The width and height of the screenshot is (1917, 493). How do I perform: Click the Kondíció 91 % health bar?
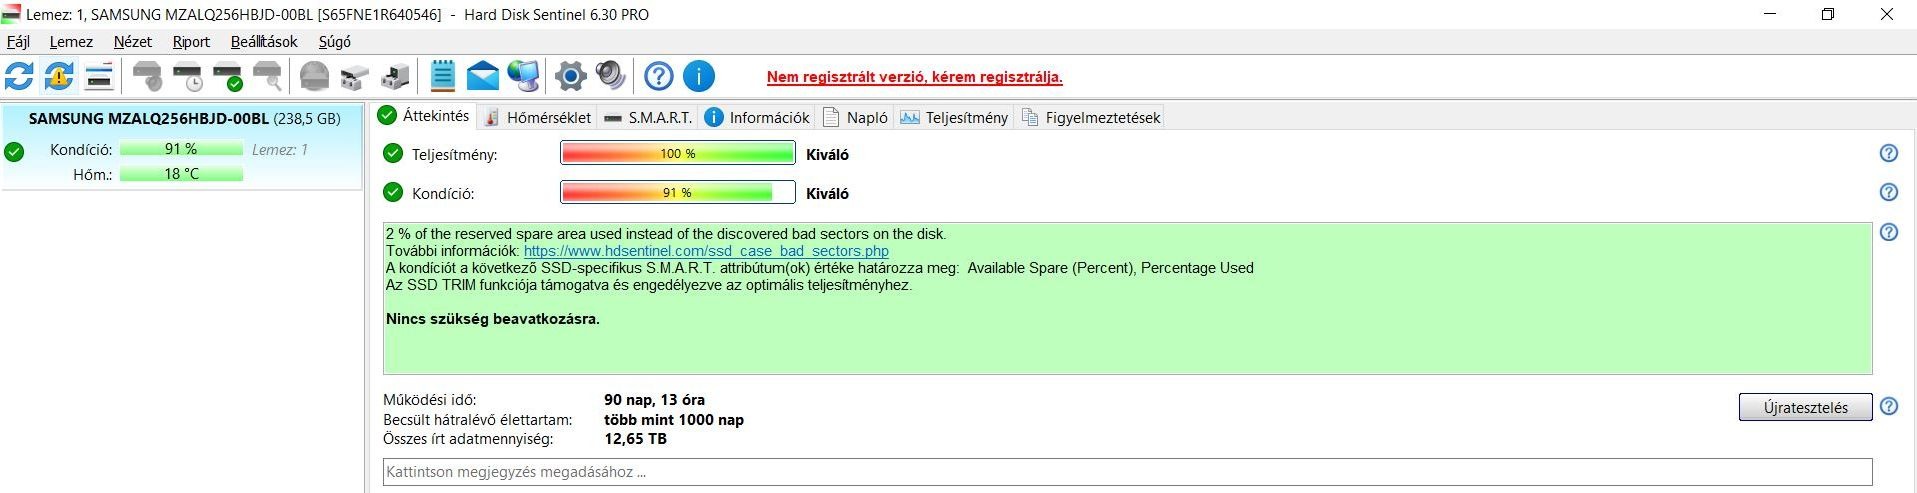677,193
